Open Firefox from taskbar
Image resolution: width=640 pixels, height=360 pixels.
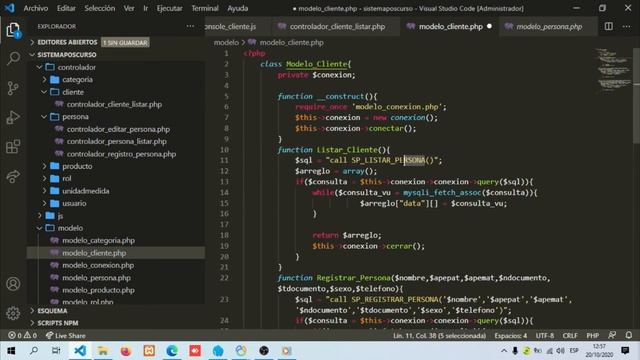point(126,351)
